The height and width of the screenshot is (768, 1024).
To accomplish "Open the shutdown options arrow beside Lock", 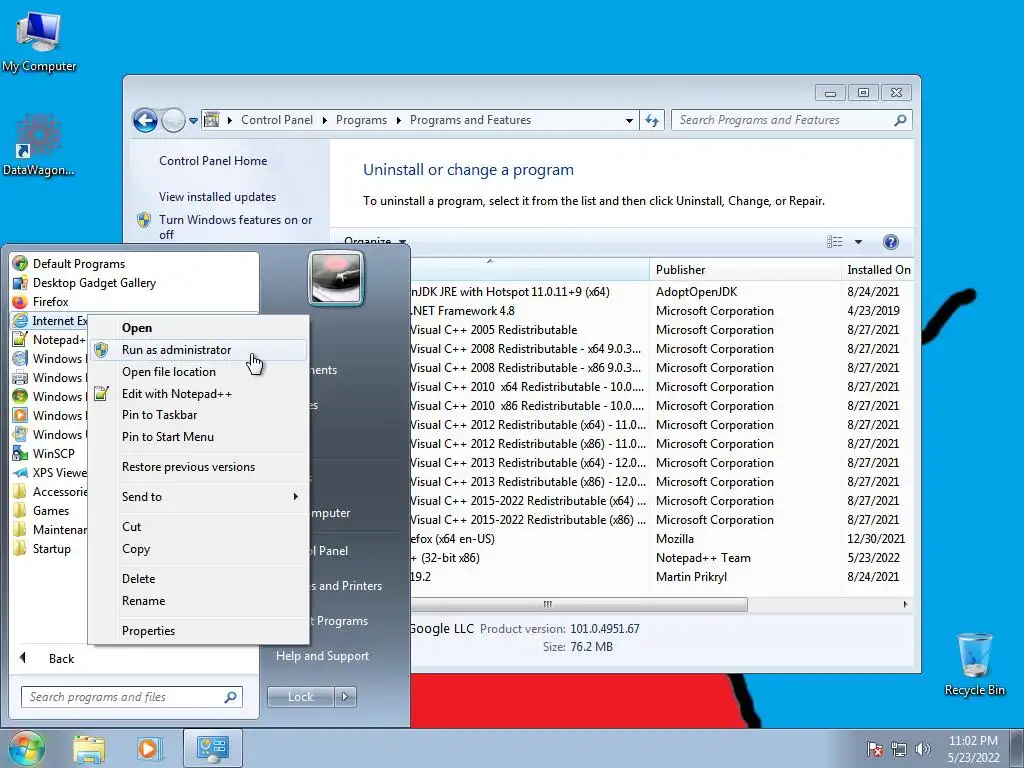I will click(345, 697).
